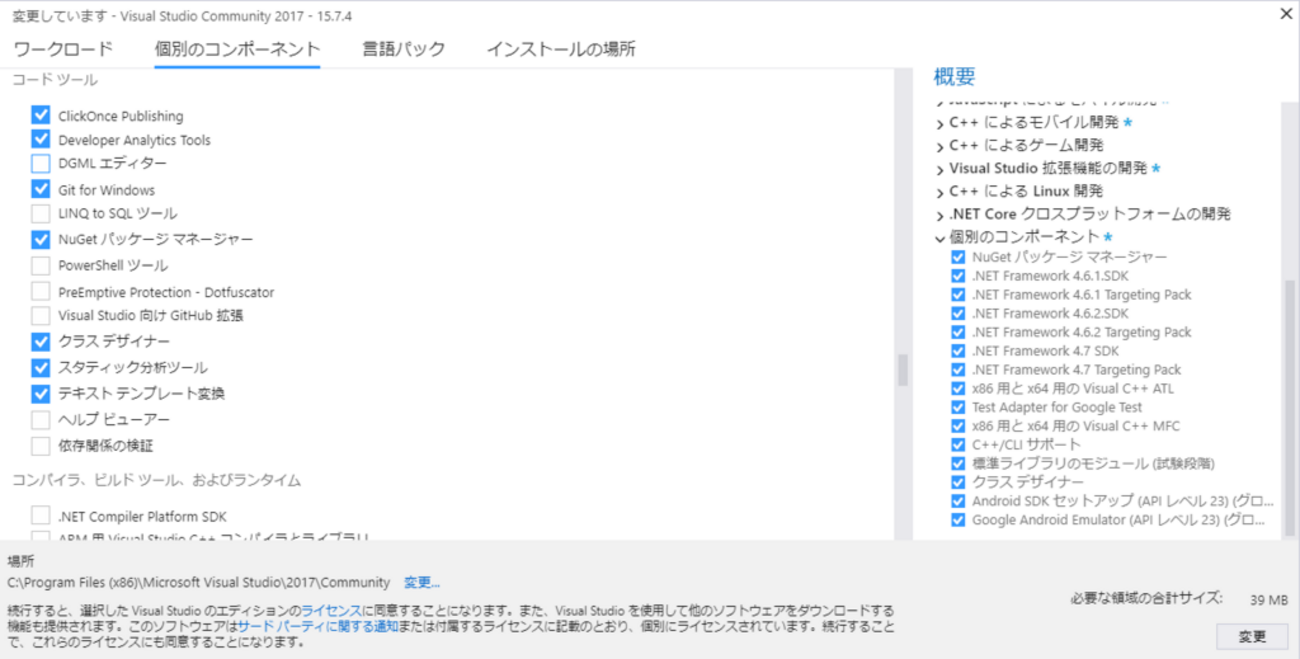Expand C++ による Linux 開発
The image size is (1300, 659).
(x=940, y=192)
